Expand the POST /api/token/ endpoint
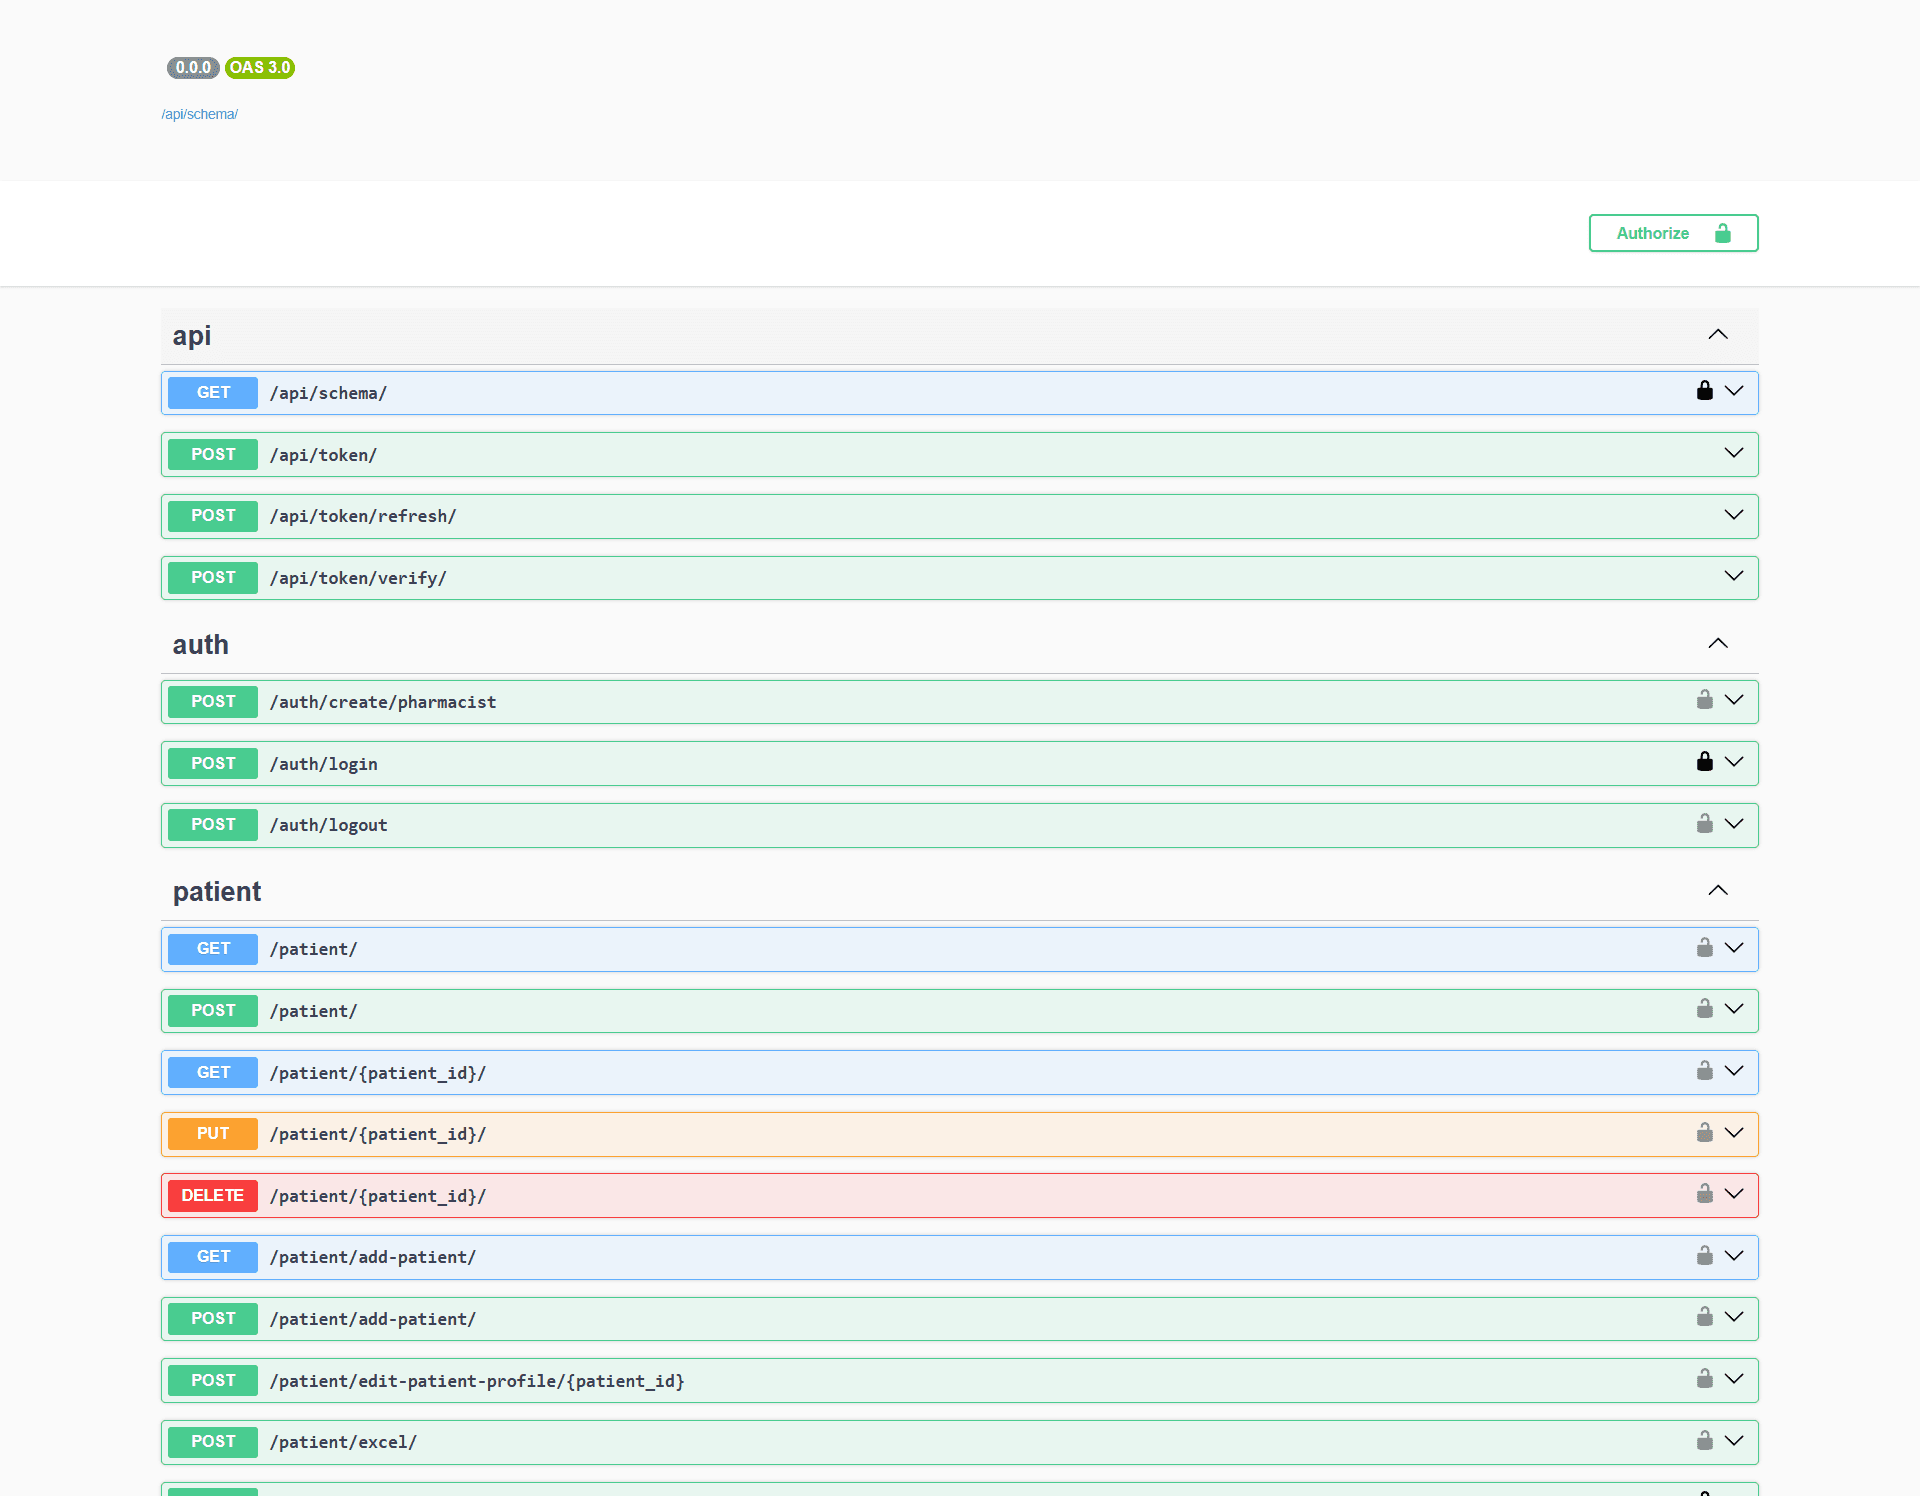The height and width of the screenshot is (1496, 1920). (1733, 453)
